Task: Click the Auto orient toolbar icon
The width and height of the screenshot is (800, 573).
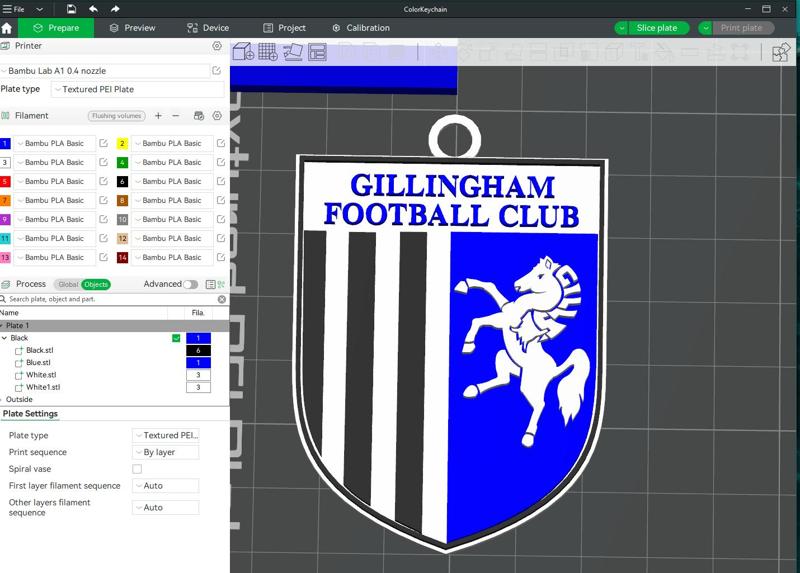Action: point(293,52)
